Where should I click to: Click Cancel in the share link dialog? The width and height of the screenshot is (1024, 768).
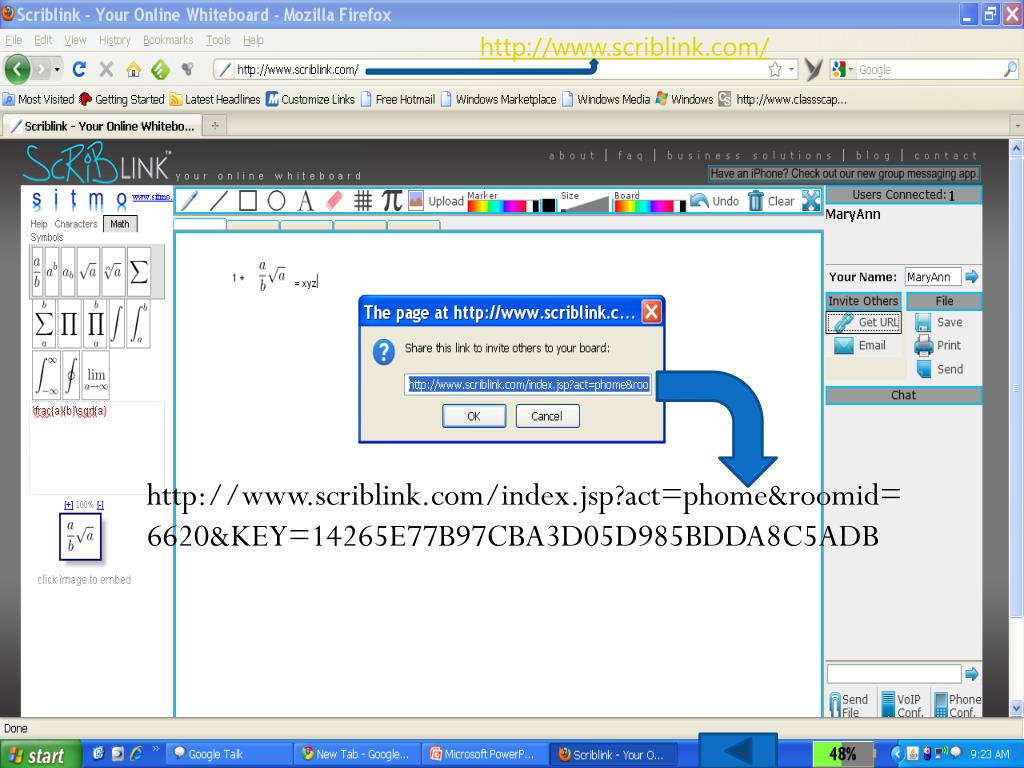[x=547, y=416]
